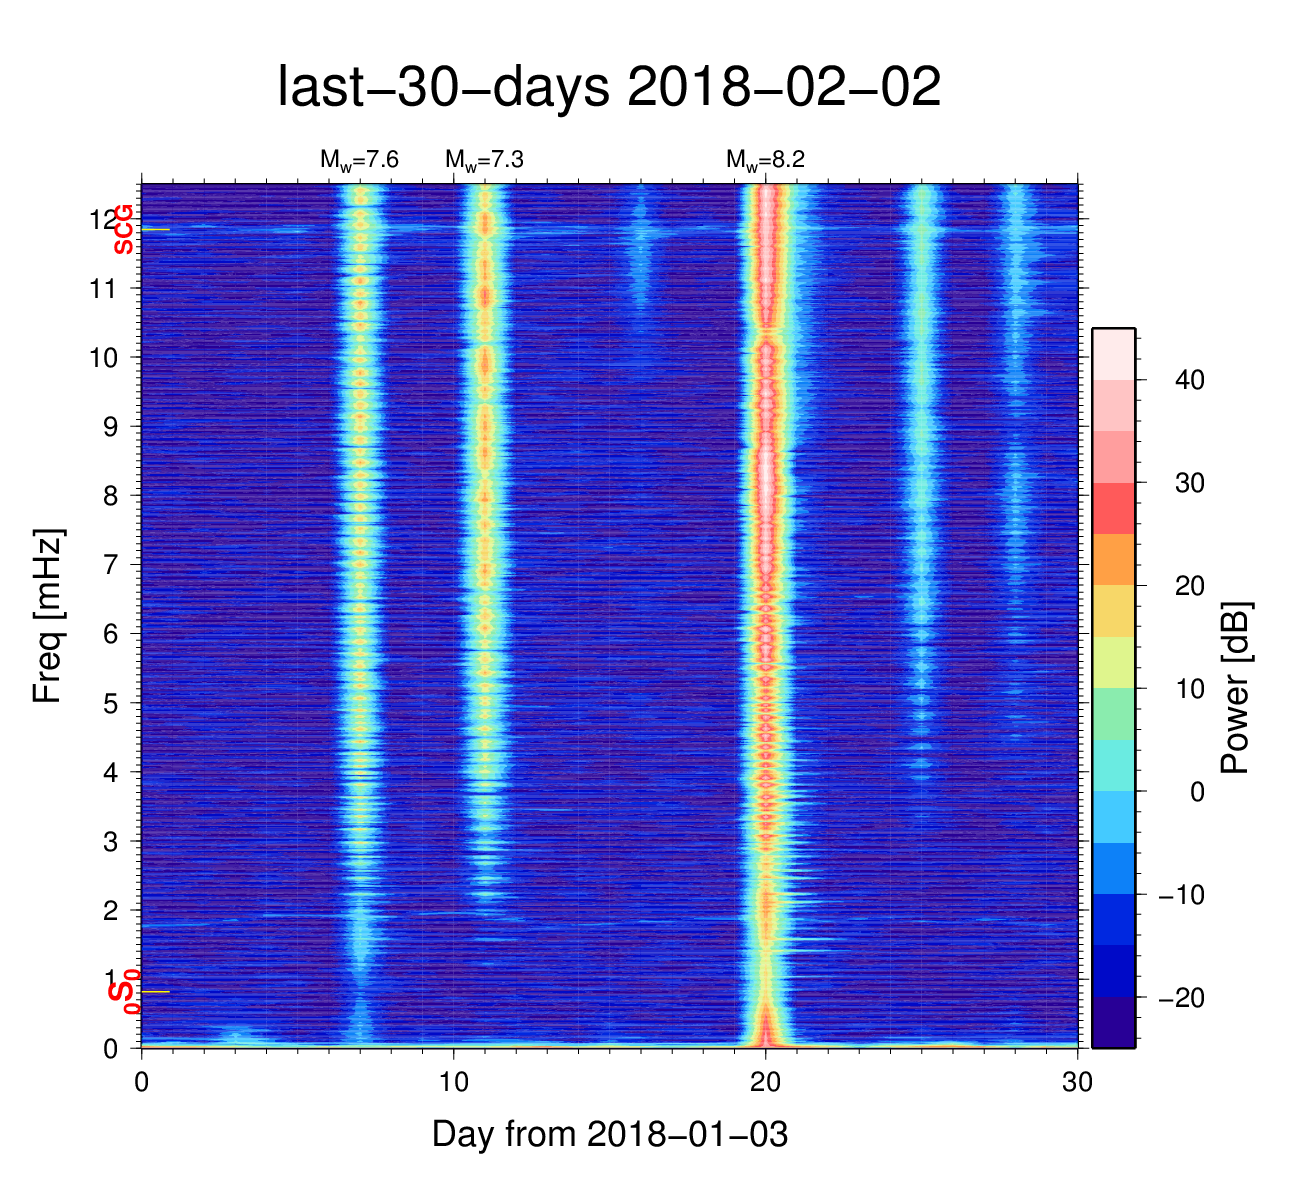Click the plot title last-30-days 2018-02-02
The image size is (1290, 1190).
609,88
